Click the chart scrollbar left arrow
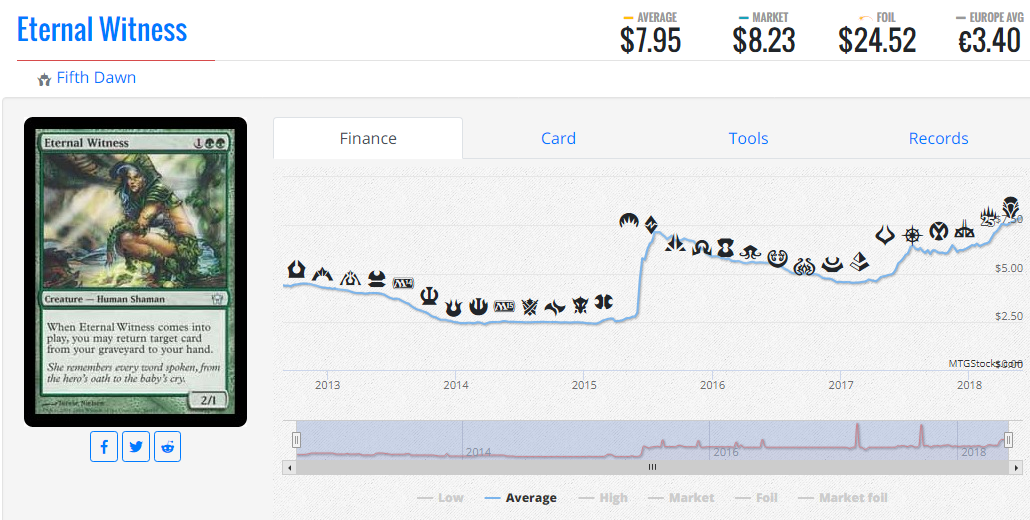 289,467
